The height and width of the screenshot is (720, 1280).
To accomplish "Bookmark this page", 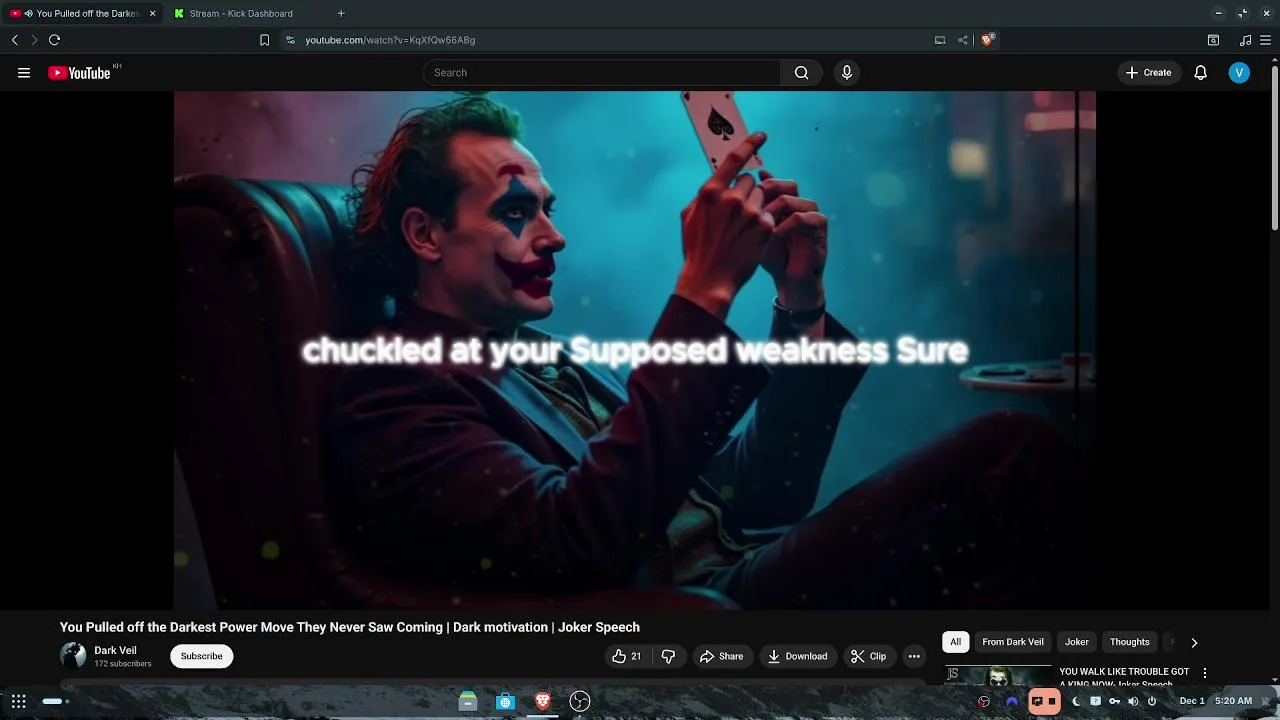I will point(264,40).
